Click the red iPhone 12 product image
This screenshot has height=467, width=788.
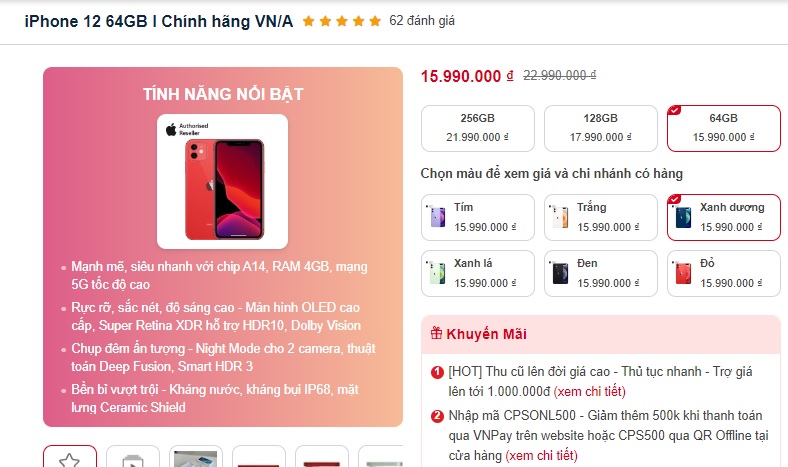[225, 190]
